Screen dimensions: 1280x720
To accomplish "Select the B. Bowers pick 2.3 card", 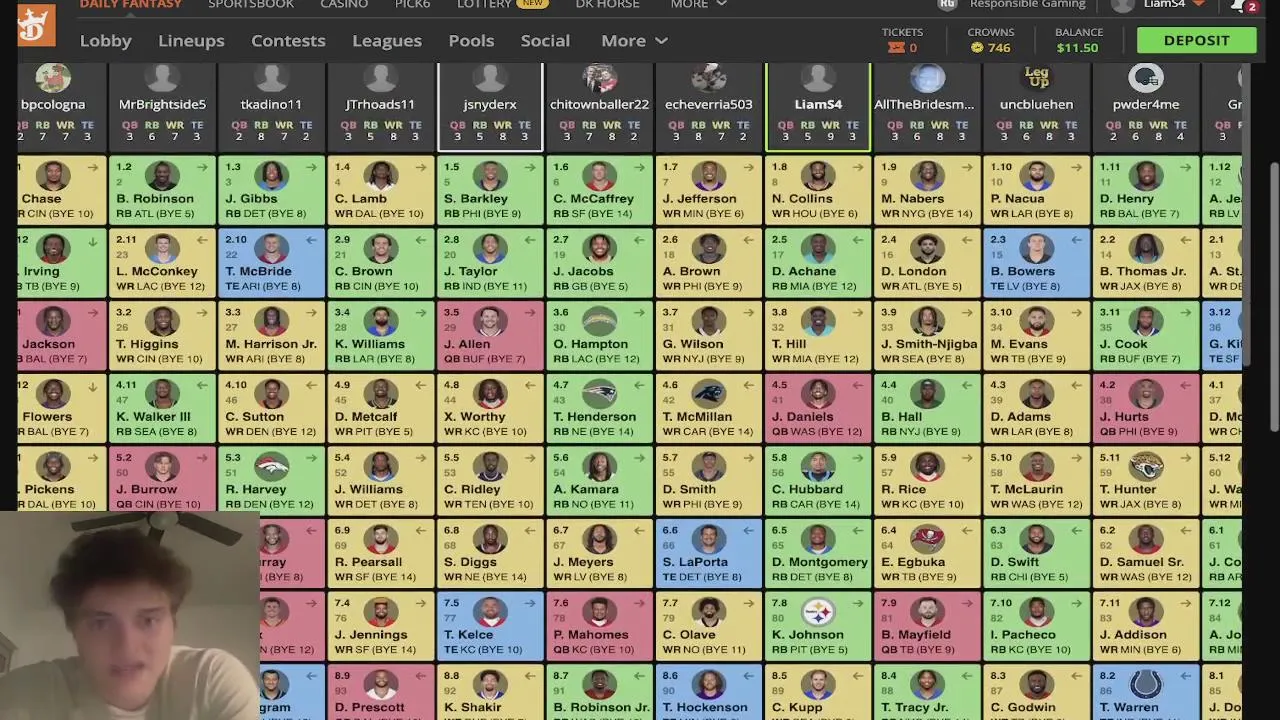I will pos(1036,262).
